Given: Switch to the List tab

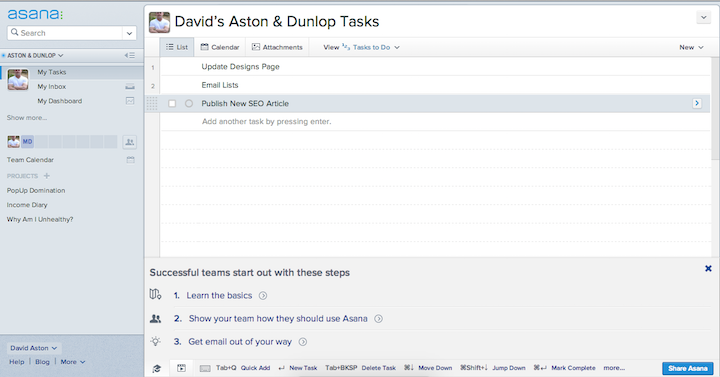Looking at the screenshot, I should [177, 47].
